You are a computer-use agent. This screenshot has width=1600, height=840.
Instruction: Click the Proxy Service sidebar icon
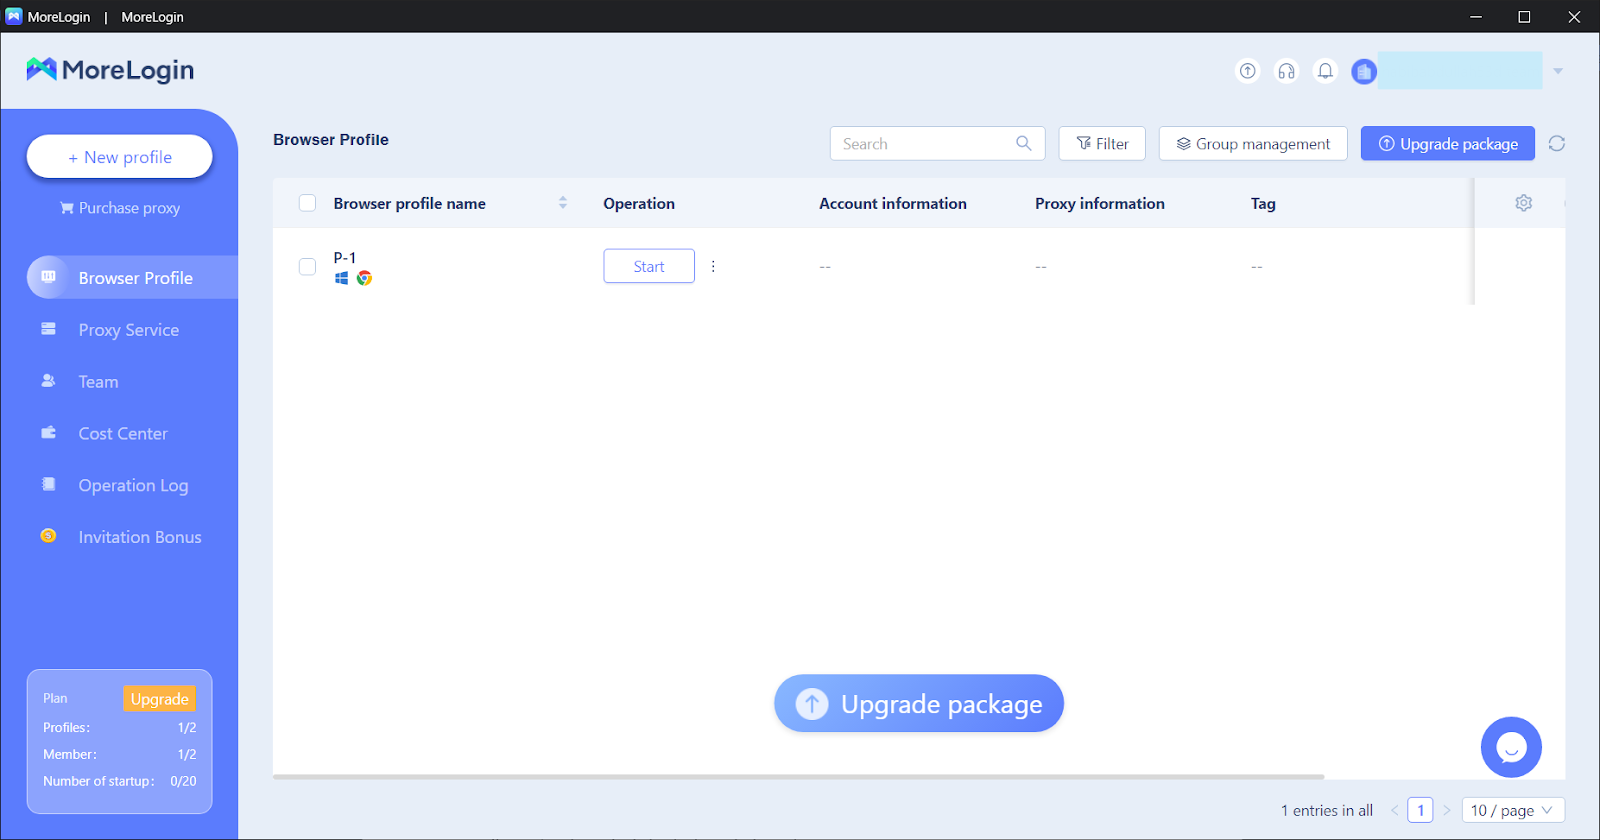tap(48, 329)
